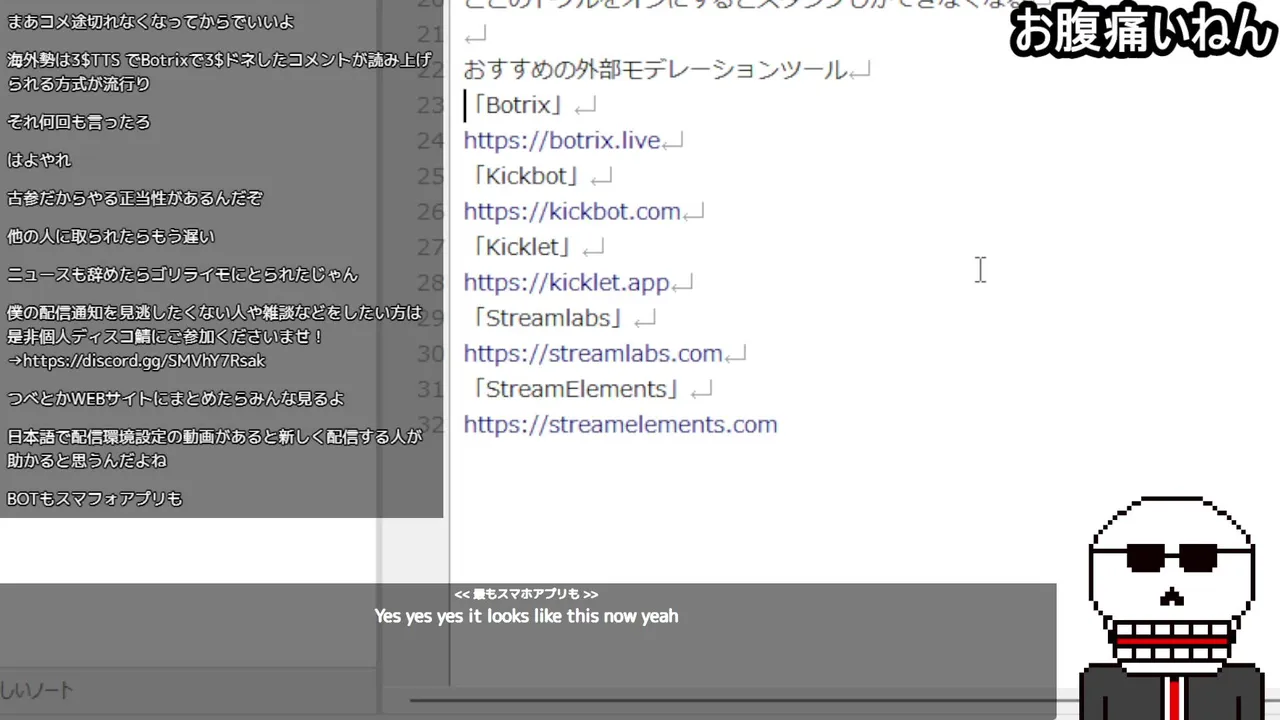This screenshot has width=1280, height=720.
Task: Open the https://kickbot.com link
Action: (571, 211)
